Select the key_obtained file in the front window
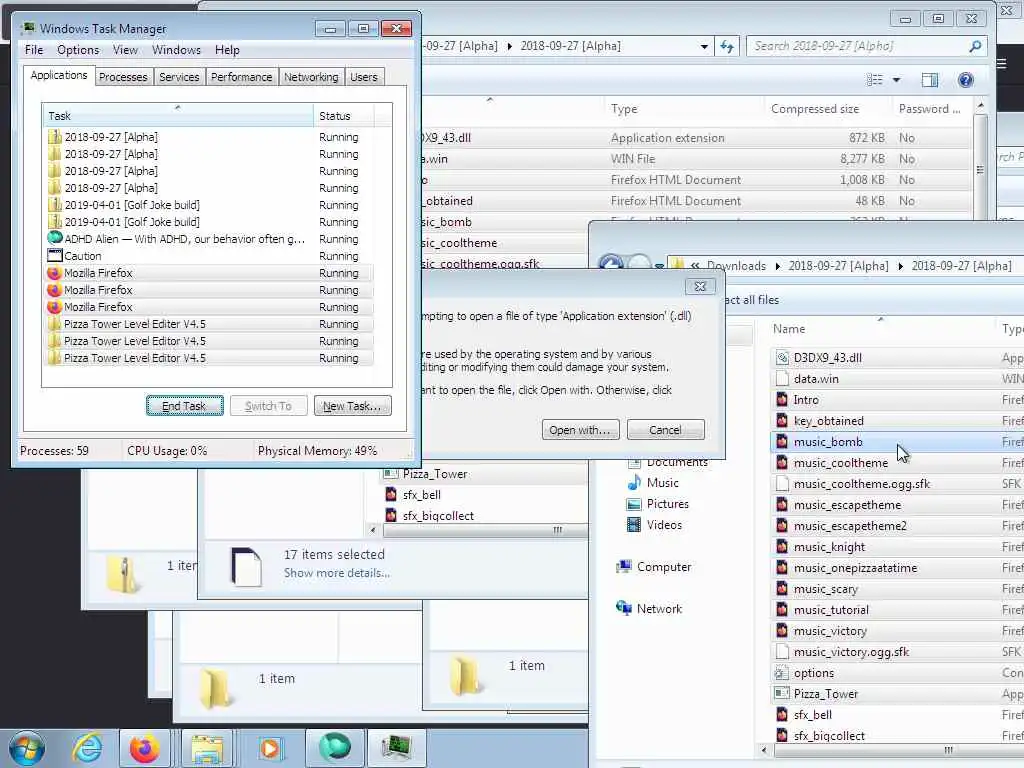1024x768 pixels. [897, 421]
